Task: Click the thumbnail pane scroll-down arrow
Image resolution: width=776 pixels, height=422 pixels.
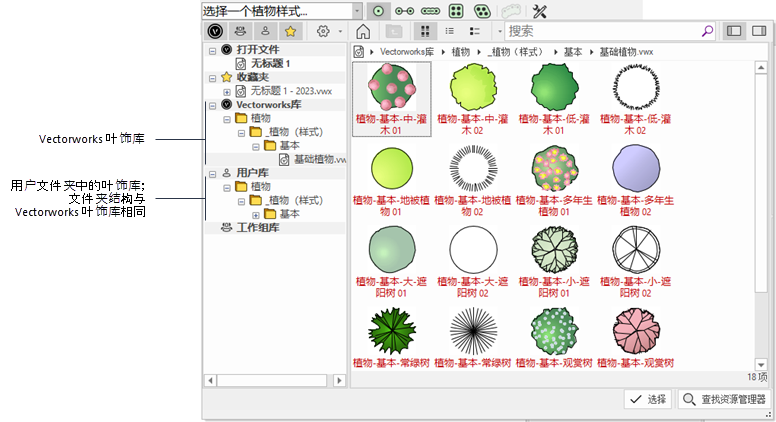Action: click(761, 364)
